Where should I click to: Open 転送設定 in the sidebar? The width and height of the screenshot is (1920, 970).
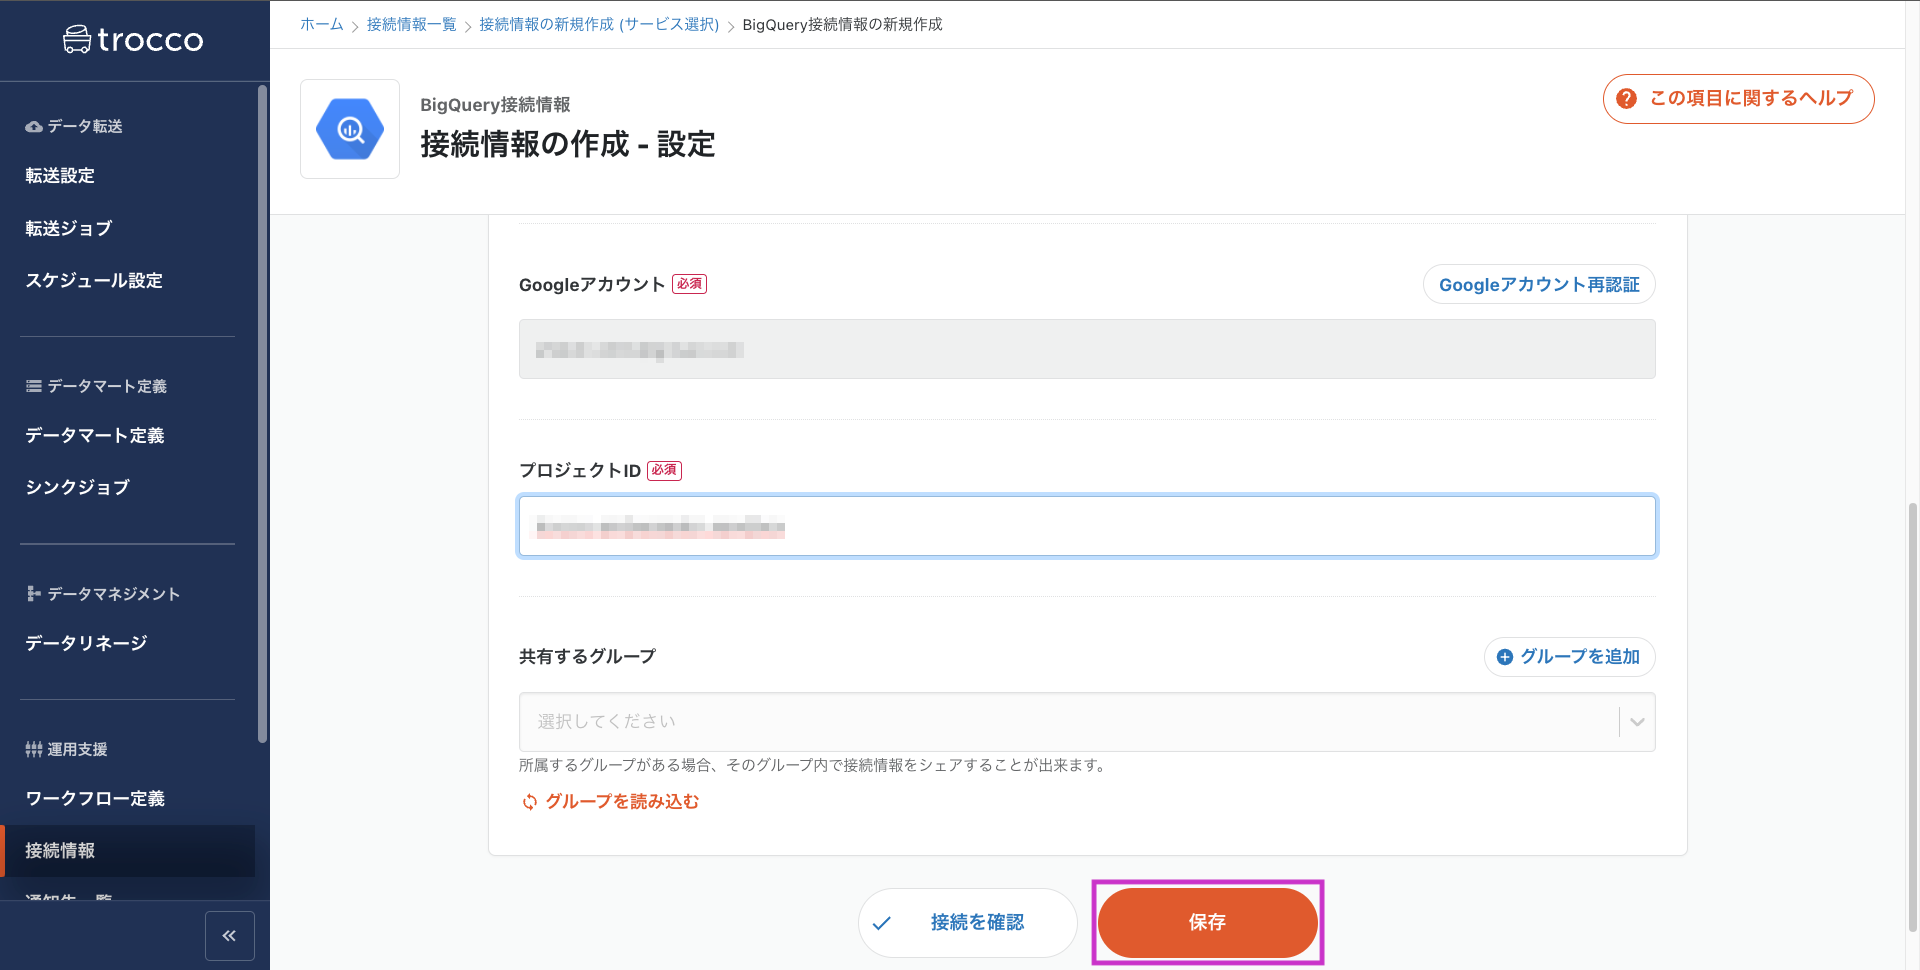tap(60, 176)
